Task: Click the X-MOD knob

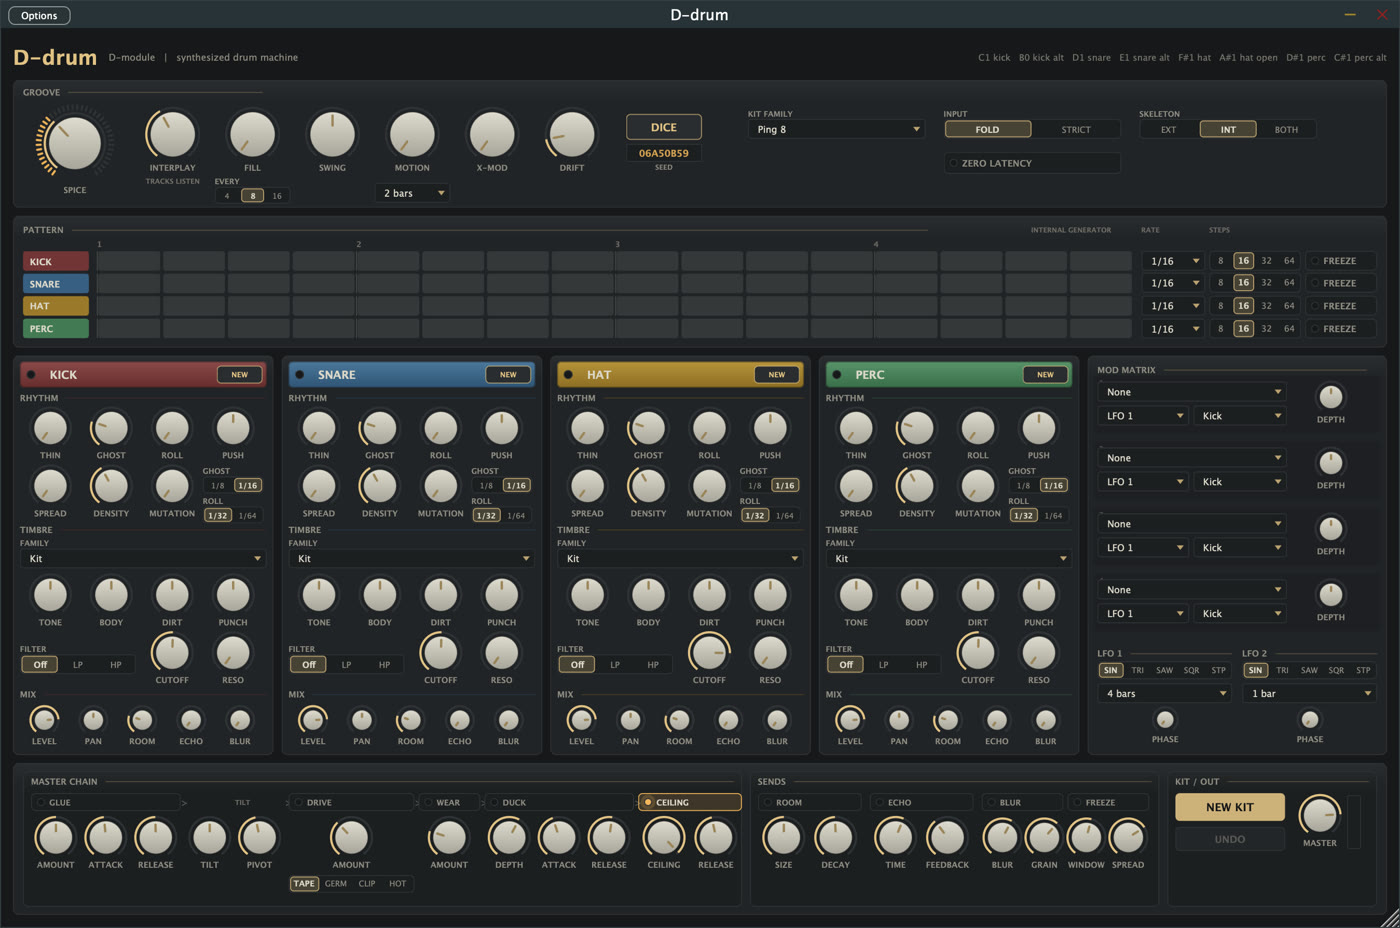Action: (492, 134)
